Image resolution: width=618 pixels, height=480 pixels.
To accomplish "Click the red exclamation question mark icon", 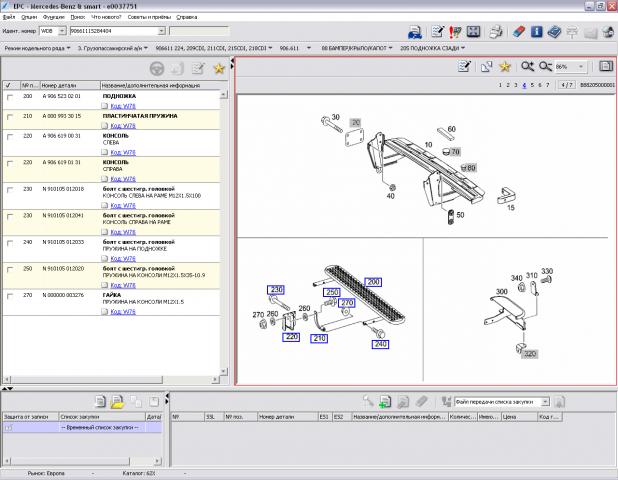I will (455, 32).
